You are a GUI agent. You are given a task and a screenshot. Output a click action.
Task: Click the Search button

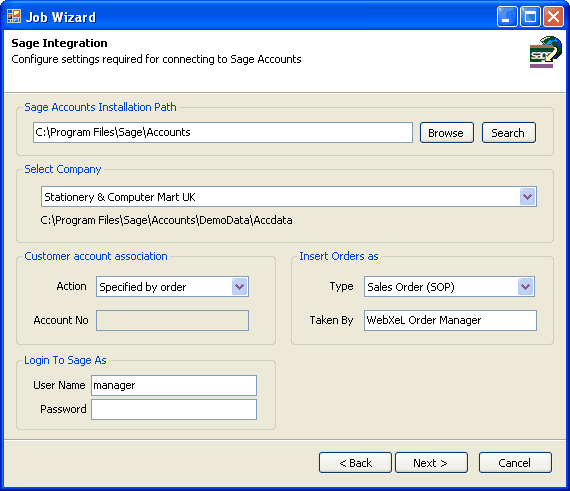coord(509,133)
